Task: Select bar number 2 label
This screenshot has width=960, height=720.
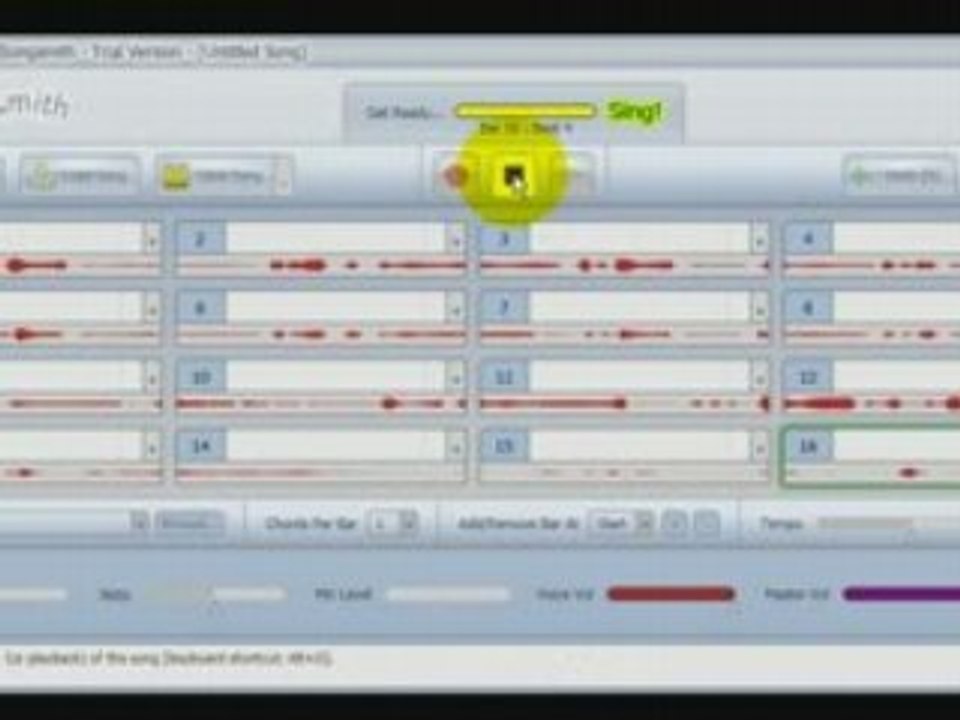Action: coord(201,238)
